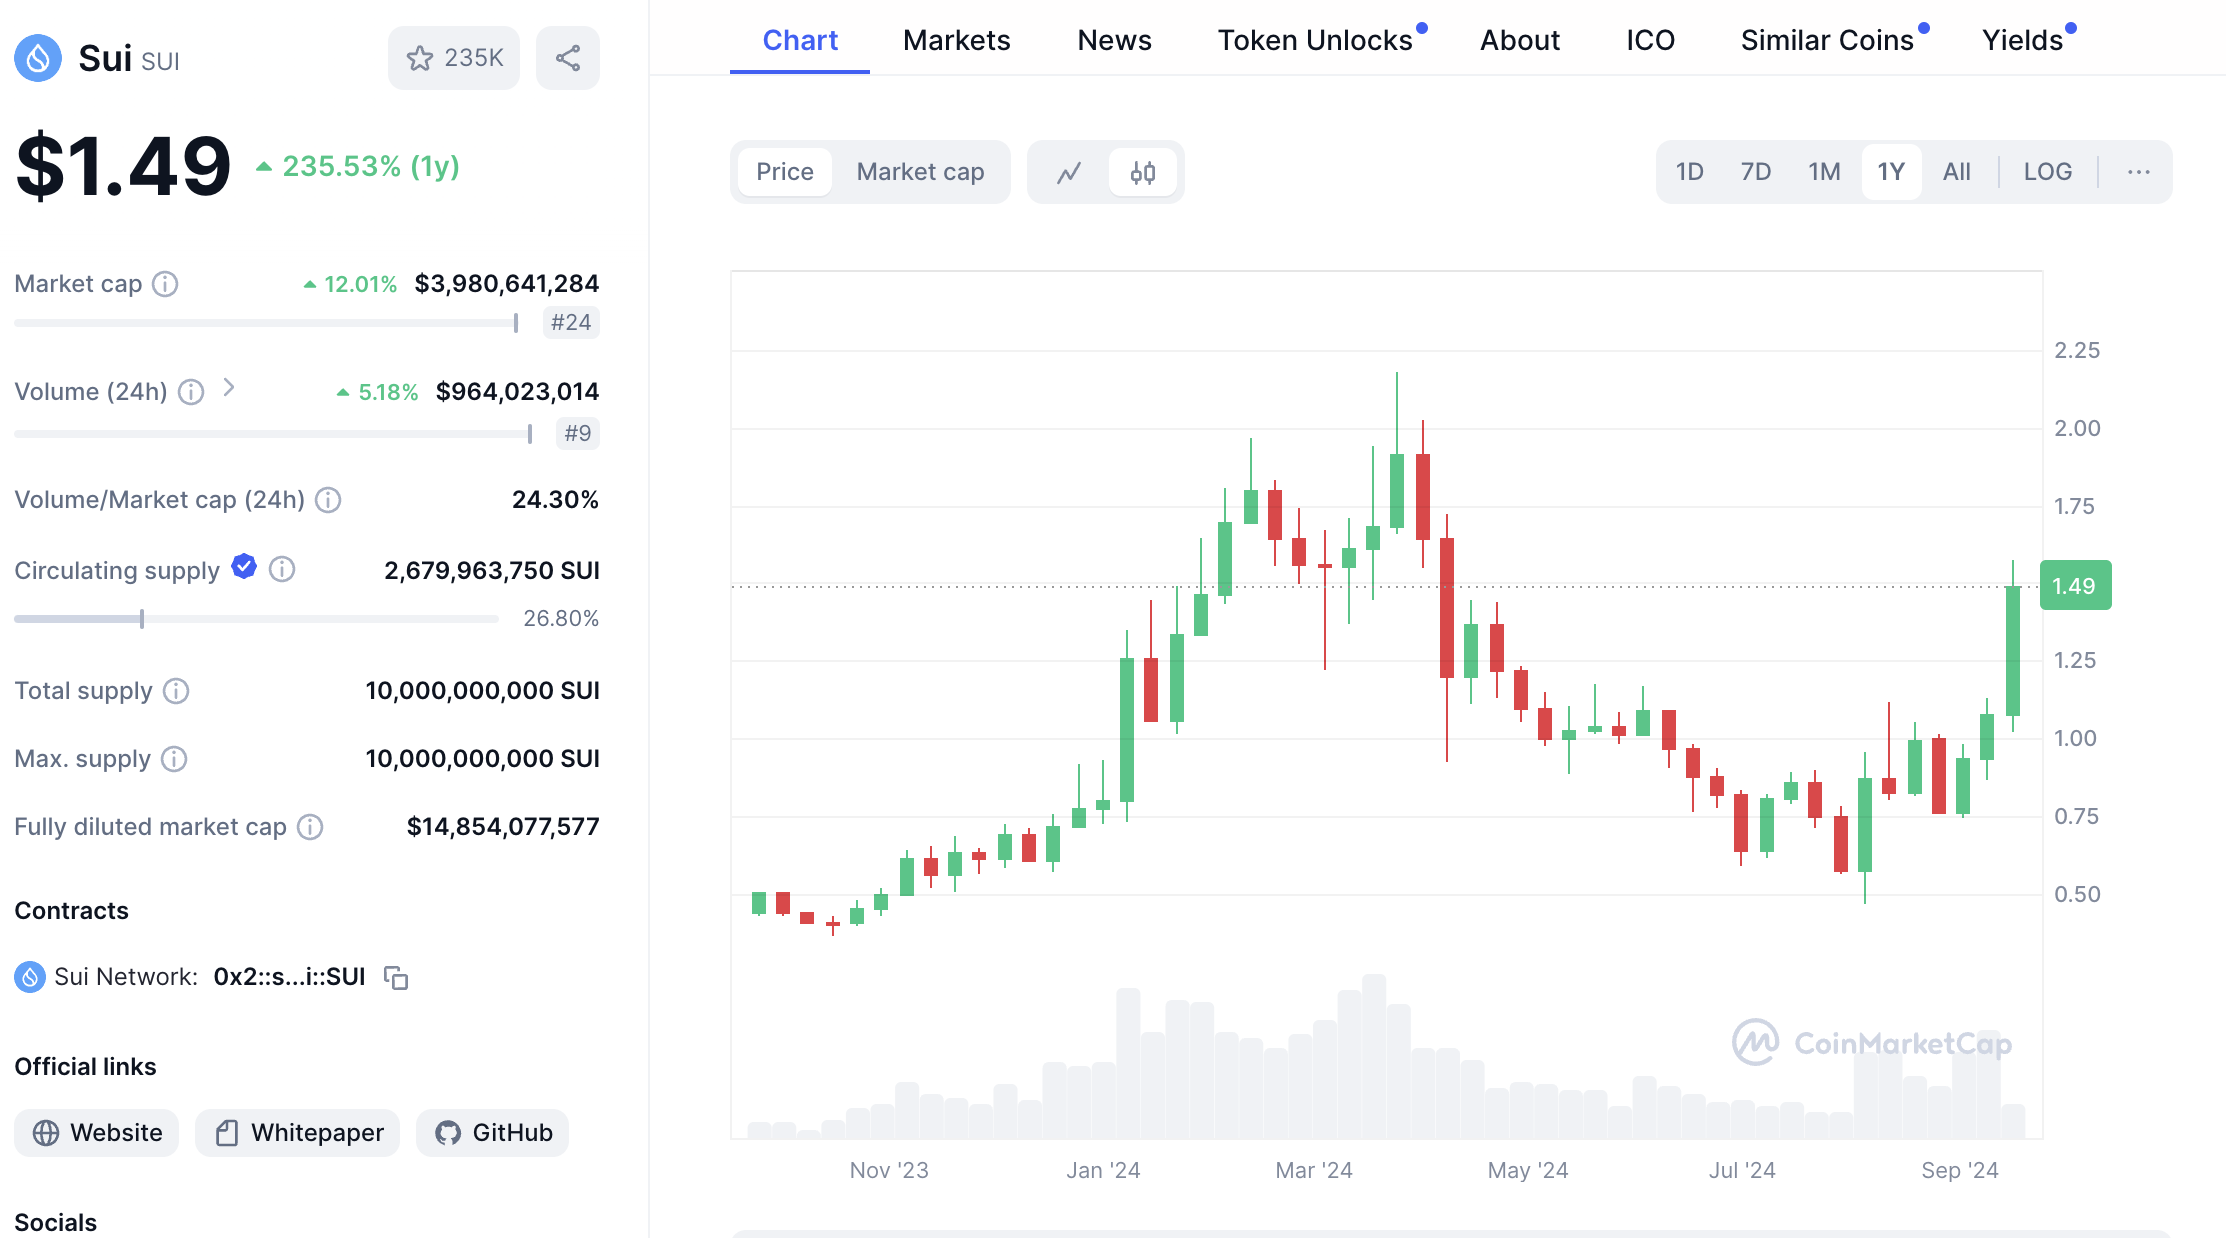Select the Market cap chart toggle
The width and height of the screenshot is (2226, 1238).
tap(920, 172)
